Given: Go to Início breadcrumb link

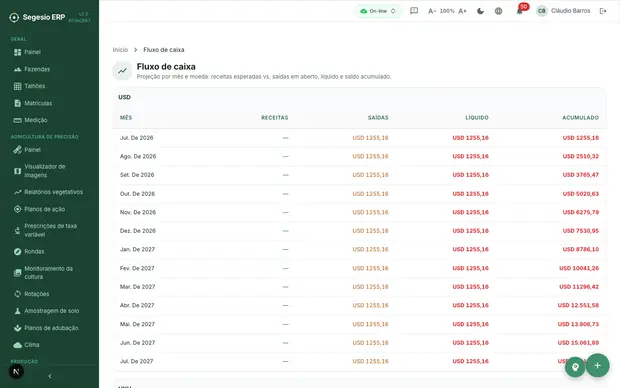Looking at the screenshot, I should coord(120,50).
